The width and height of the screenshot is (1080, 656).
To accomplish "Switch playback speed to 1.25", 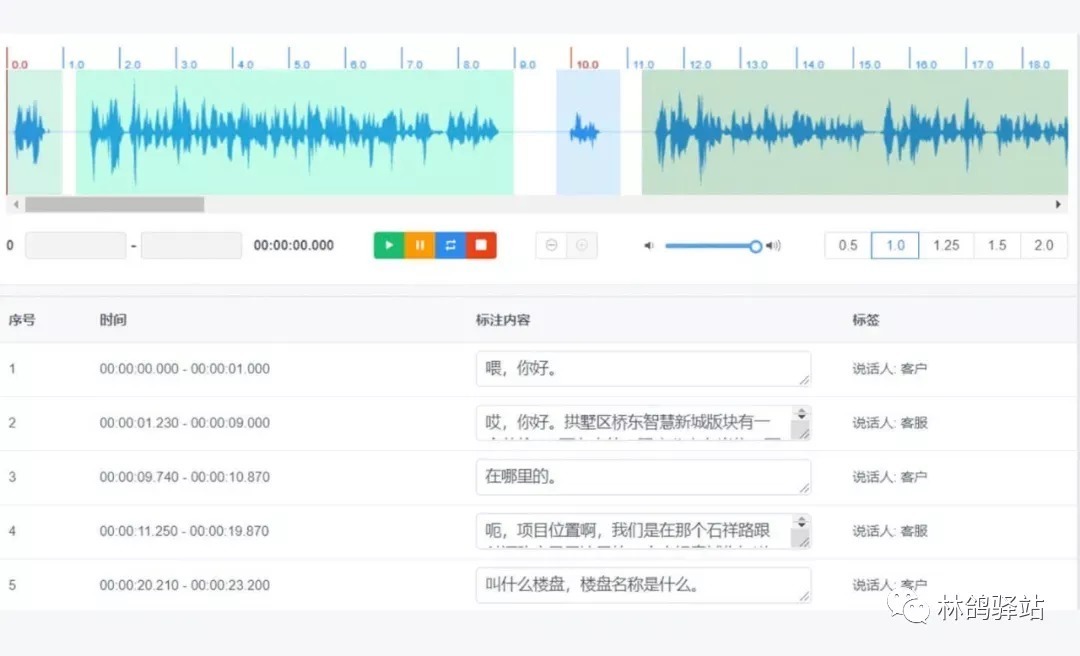I will coord(946,245).
